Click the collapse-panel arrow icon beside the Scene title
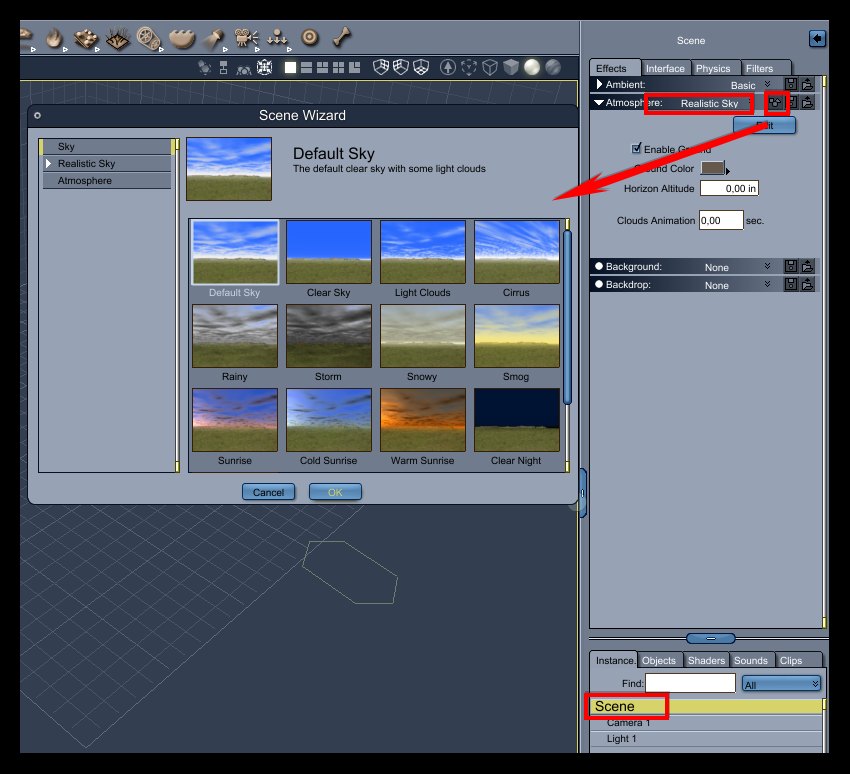850x774 pixels. (817, 39)
